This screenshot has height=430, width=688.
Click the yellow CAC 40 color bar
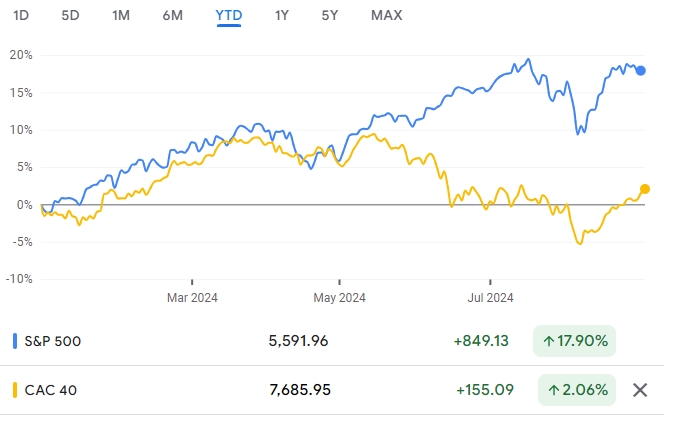pyautogui.click(x=15, y=390)
